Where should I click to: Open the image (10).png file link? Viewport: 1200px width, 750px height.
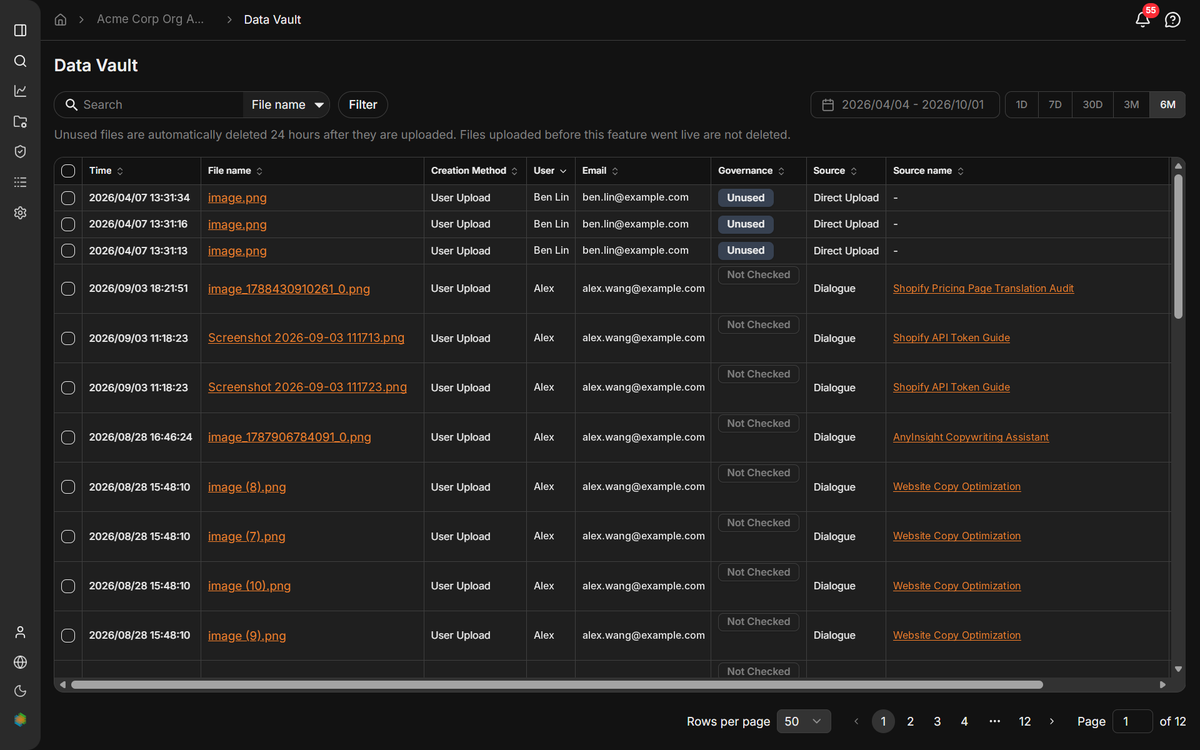pos(249,586)
